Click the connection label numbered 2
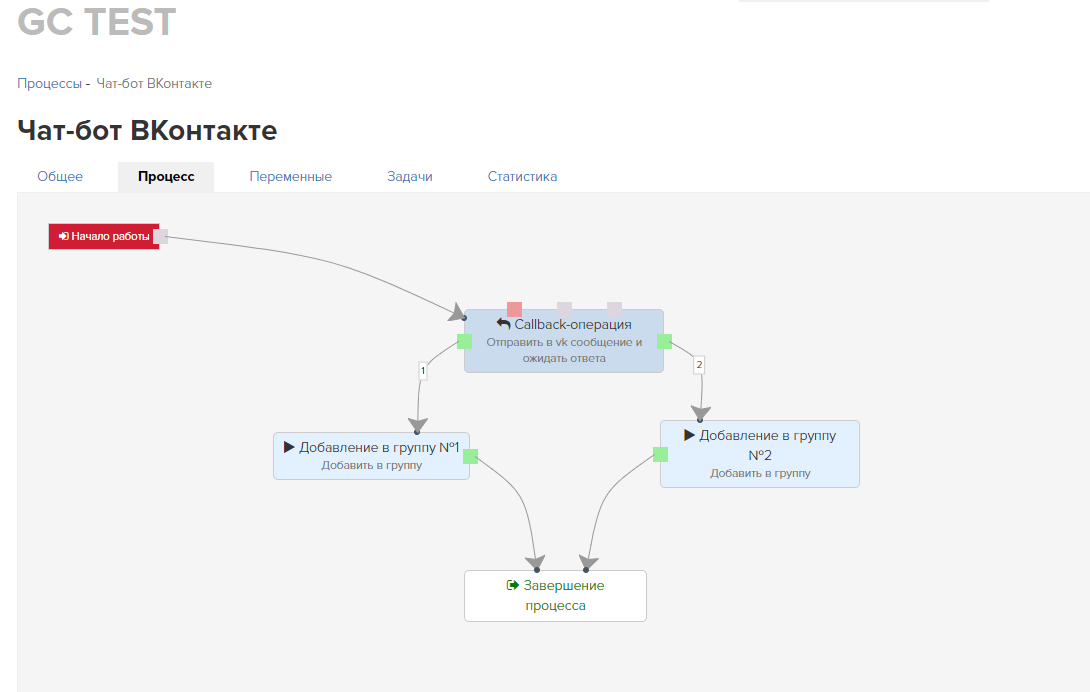 point(699,364)
